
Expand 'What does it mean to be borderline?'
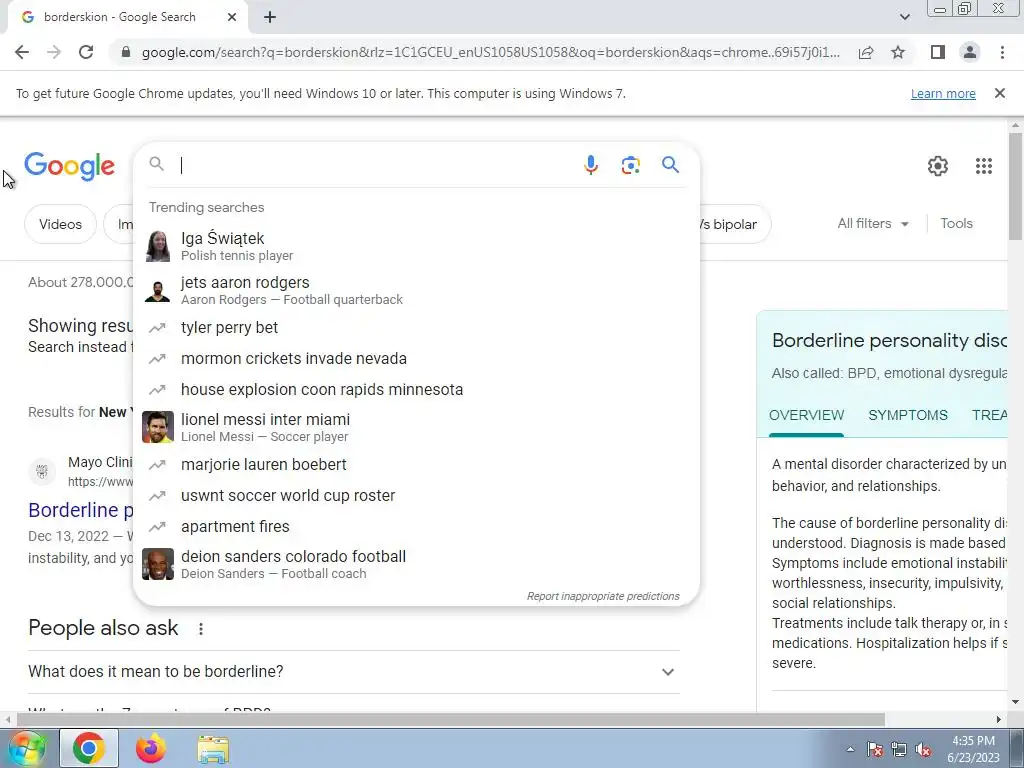coord(353,671)
